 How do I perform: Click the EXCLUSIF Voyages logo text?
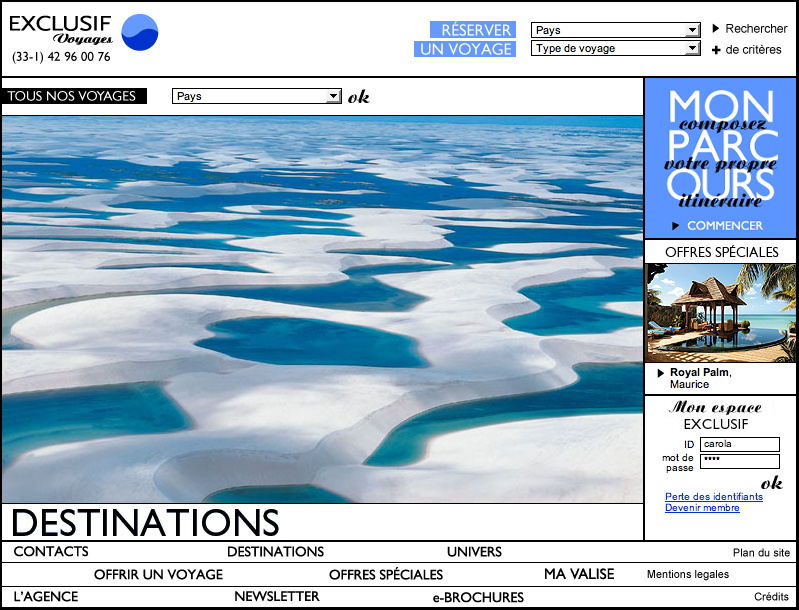pos(61,30)
